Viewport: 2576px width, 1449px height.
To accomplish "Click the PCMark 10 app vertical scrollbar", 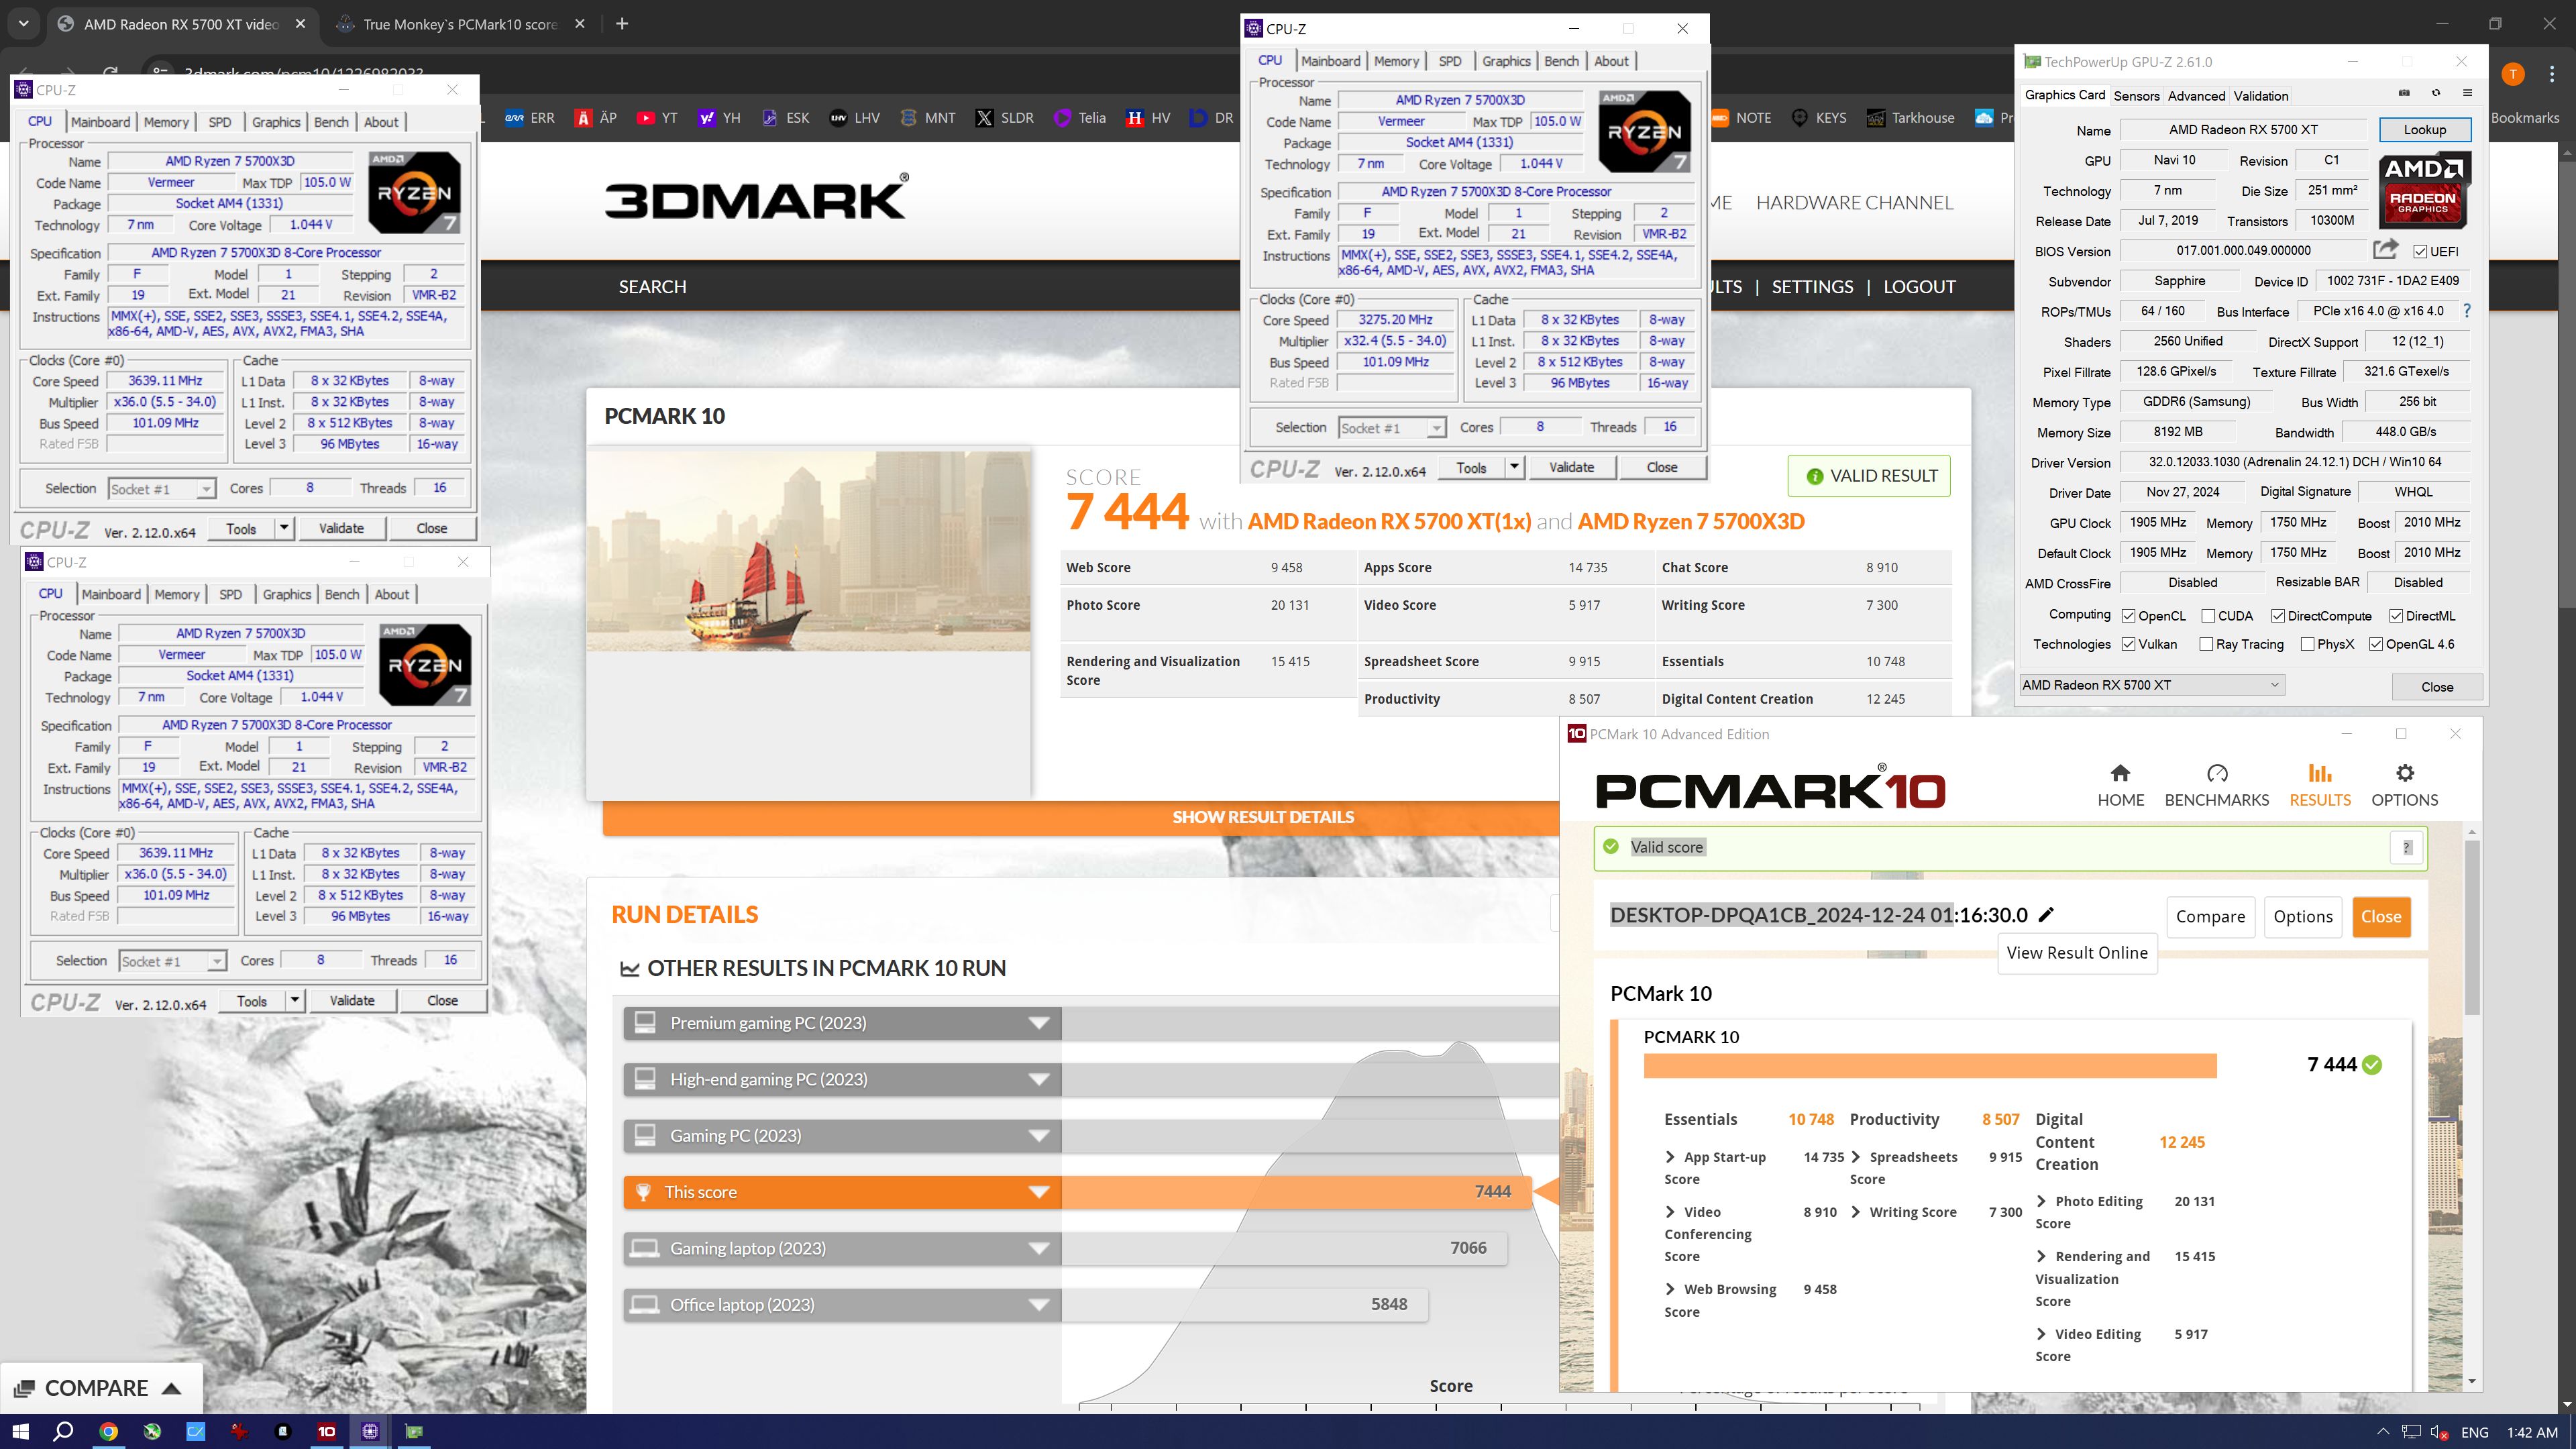I will tap(2472, 927).
